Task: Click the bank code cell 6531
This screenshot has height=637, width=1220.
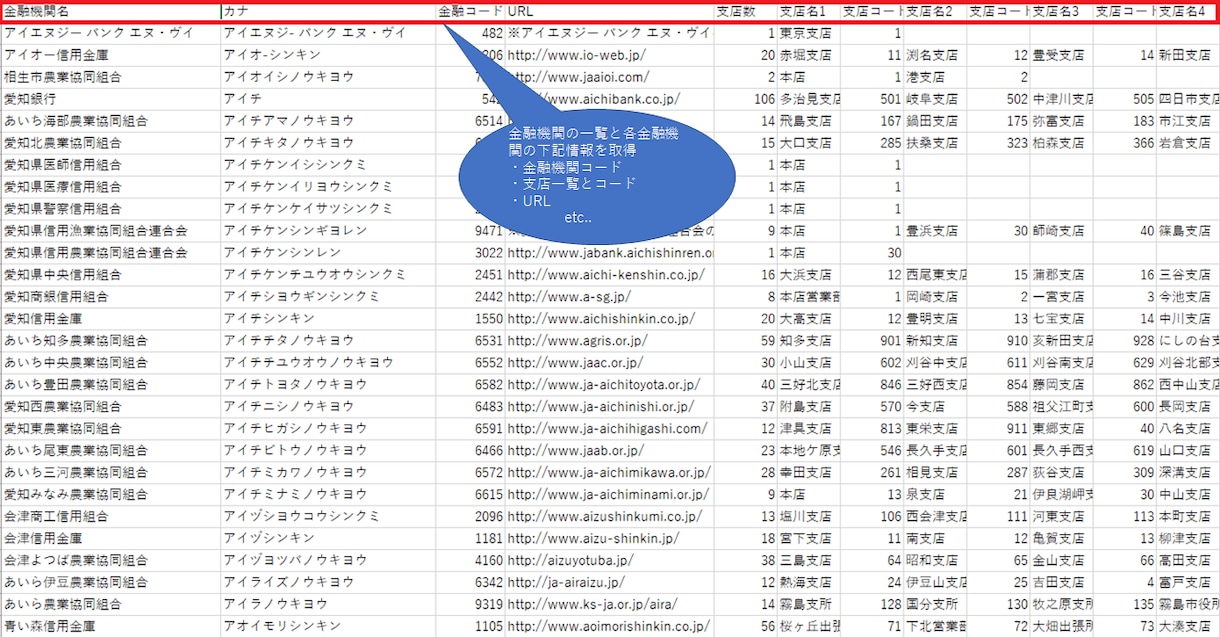Action: coord(471,341)
